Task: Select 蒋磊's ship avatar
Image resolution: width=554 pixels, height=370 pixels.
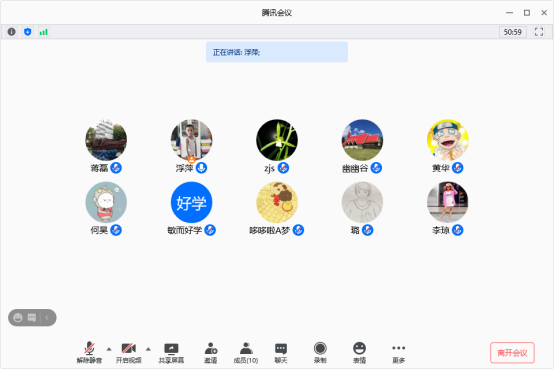Action: tap(106, 140)
